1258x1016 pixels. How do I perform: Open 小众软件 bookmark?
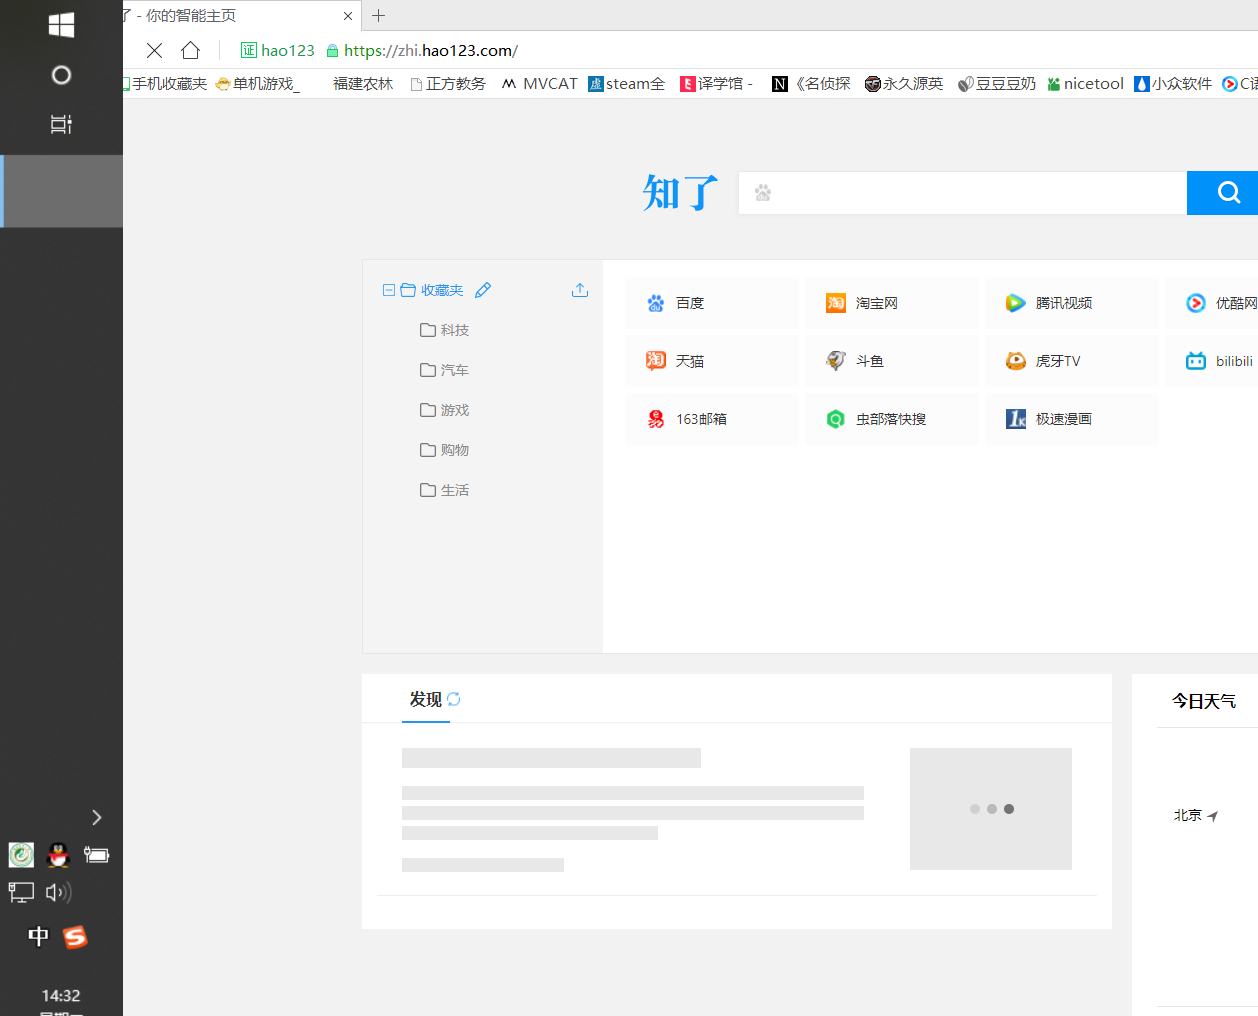pyautogui.click(x=1173, y=84)
